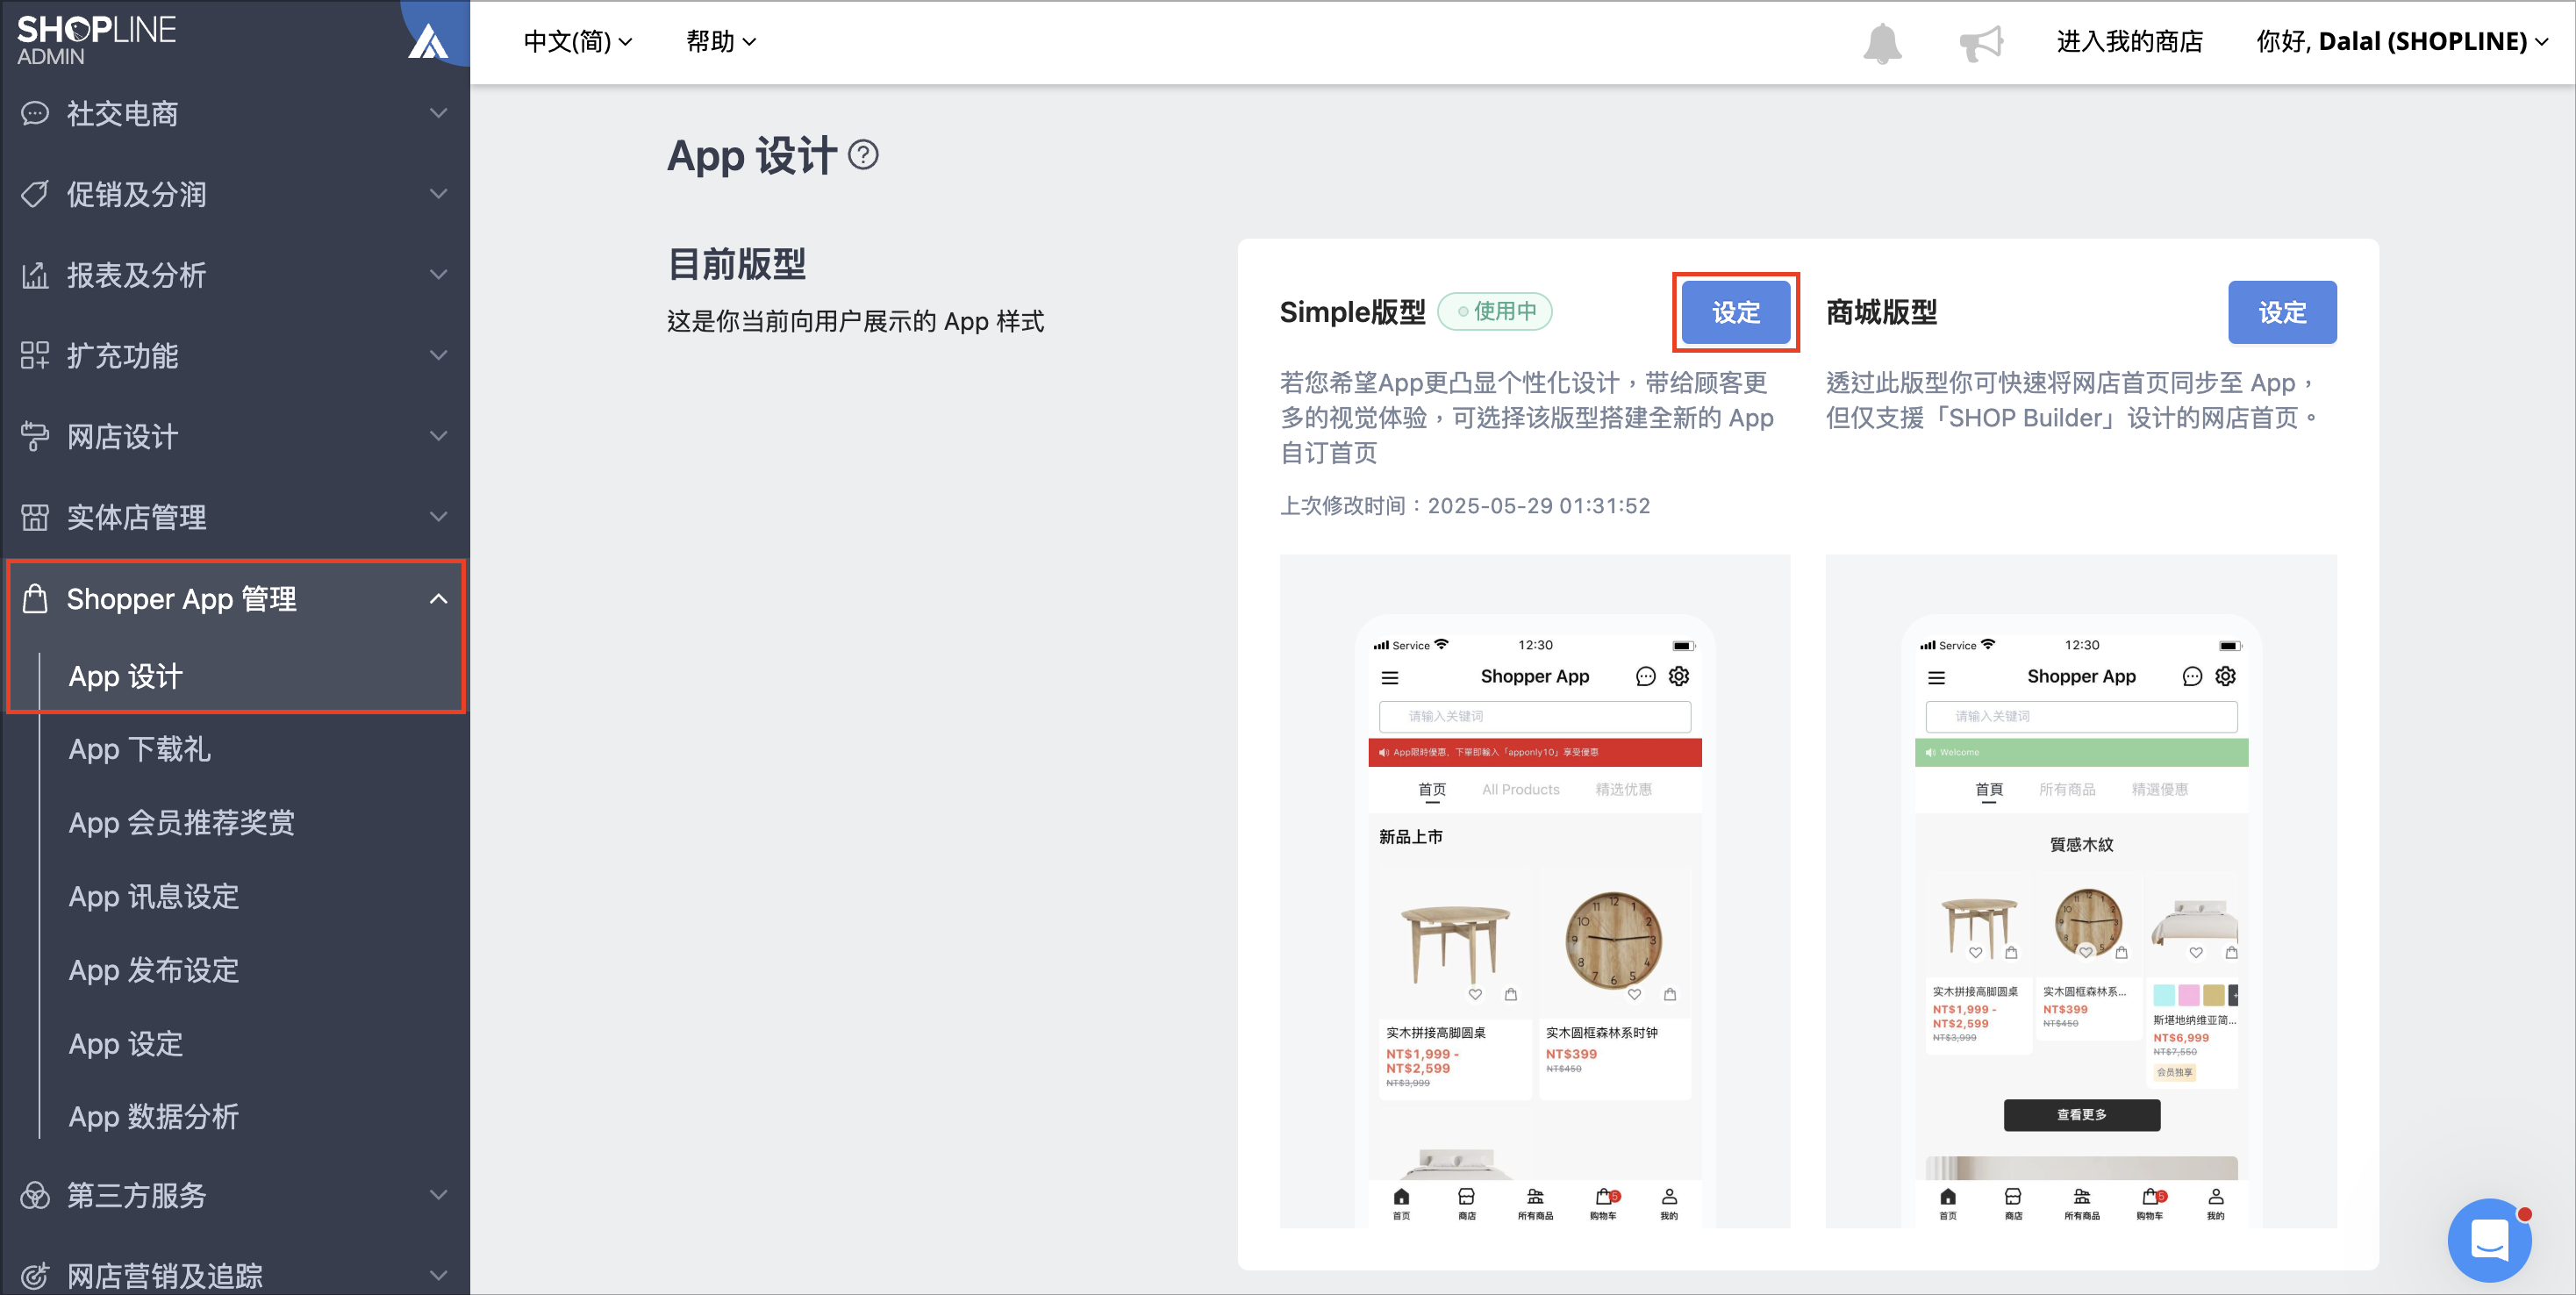Click the 社交电商 chat icon in sidebar
This screenshot has height=1295, width=2576.
(x=35, y=114)
